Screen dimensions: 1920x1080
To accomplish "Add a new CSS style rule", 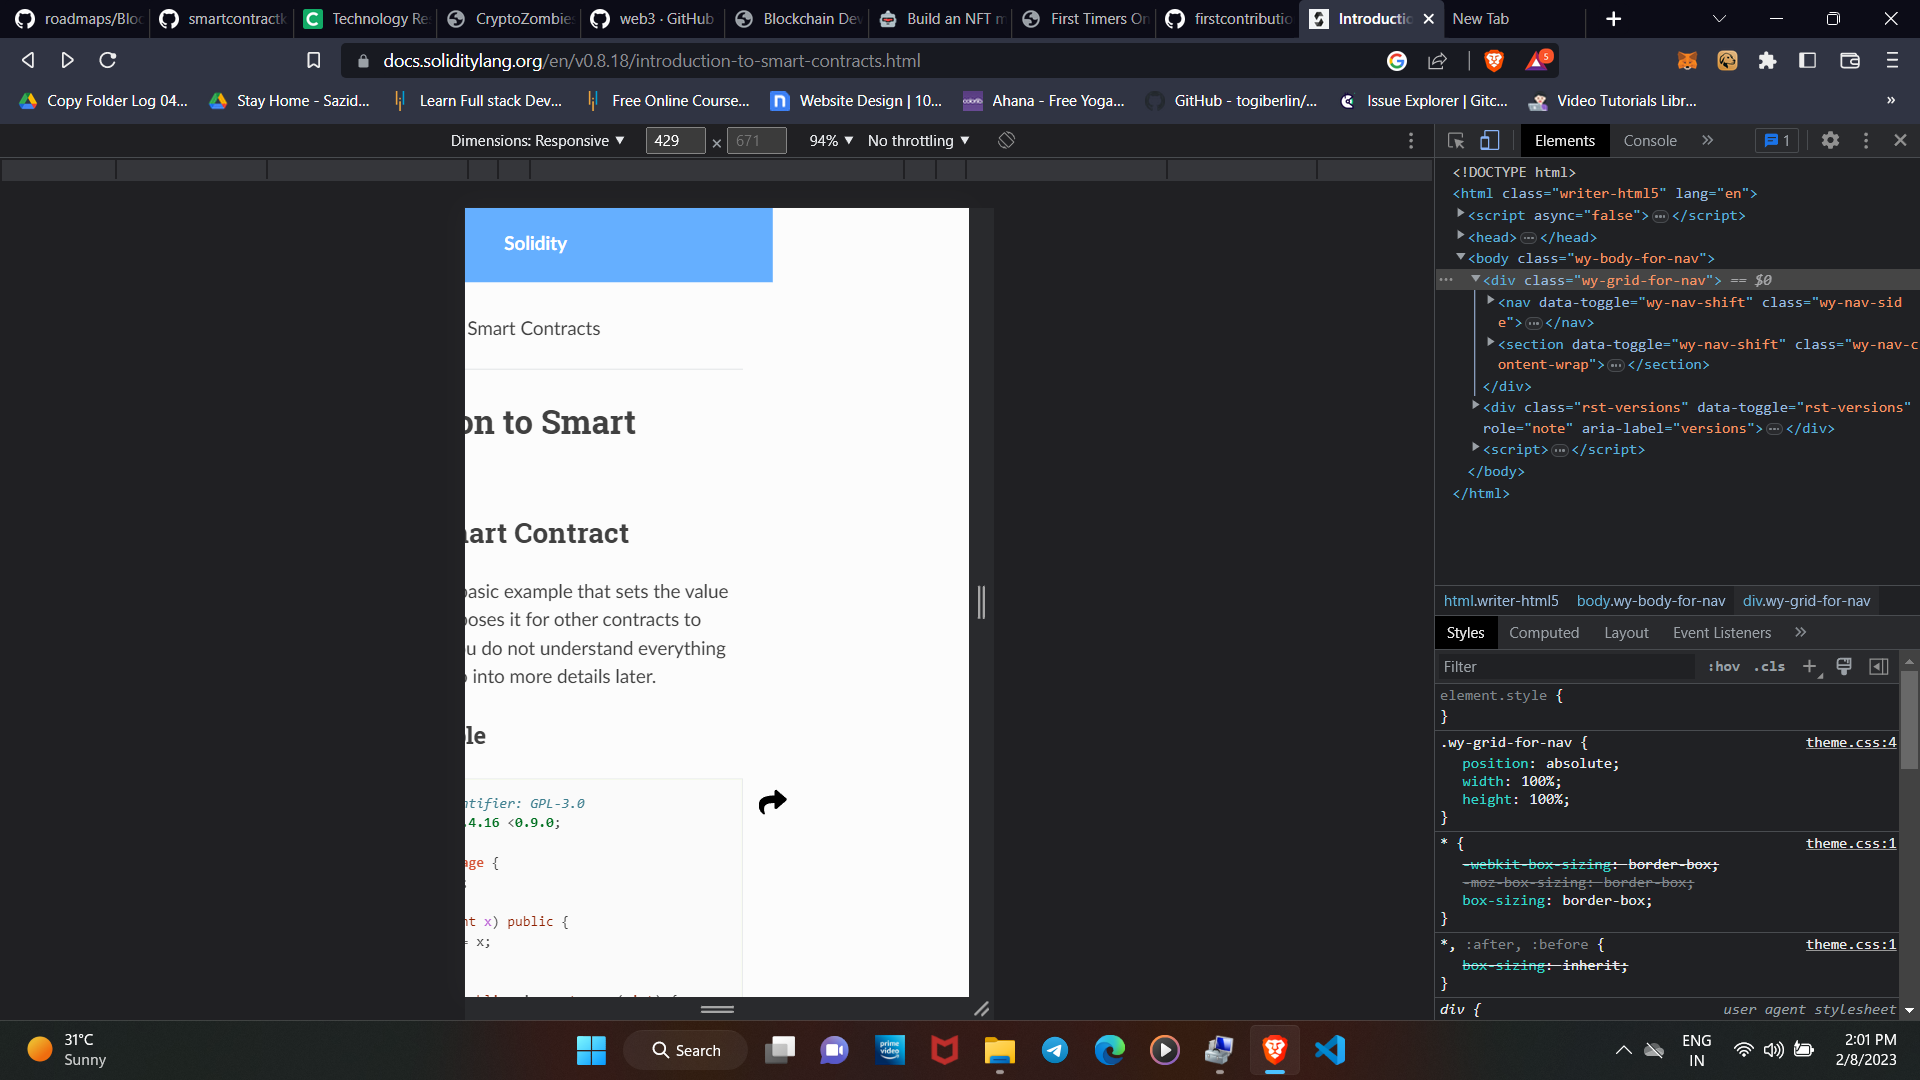I will pos(1810,667).
